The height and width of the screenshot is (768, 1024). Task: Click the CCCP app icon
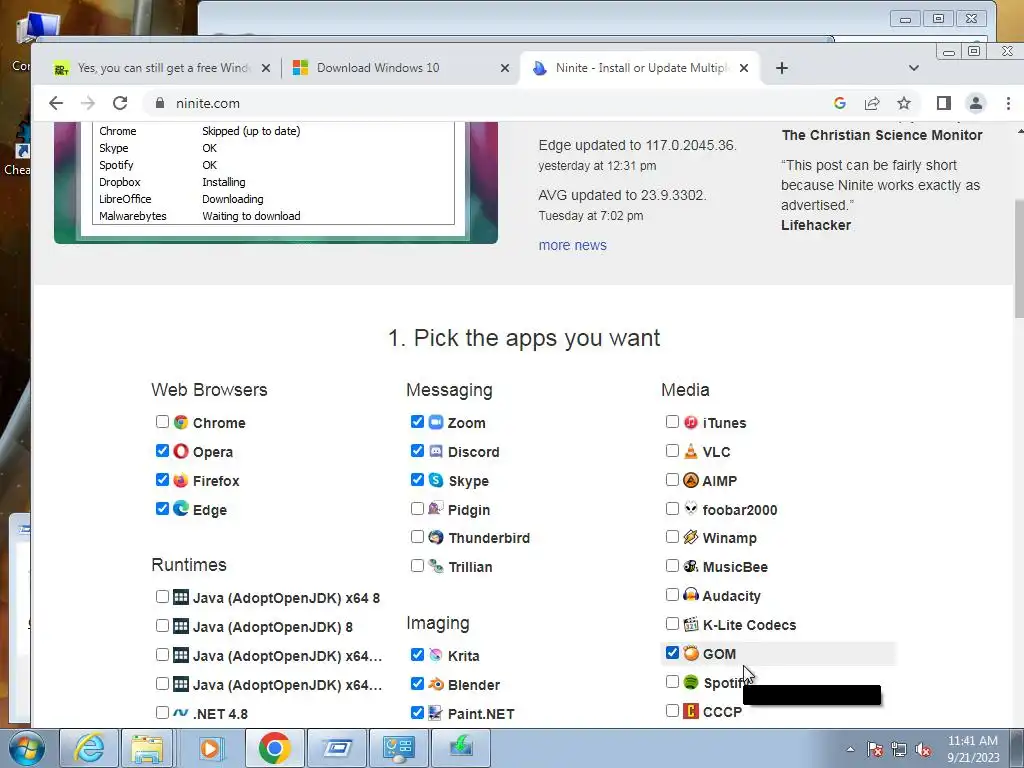(691, 711)
